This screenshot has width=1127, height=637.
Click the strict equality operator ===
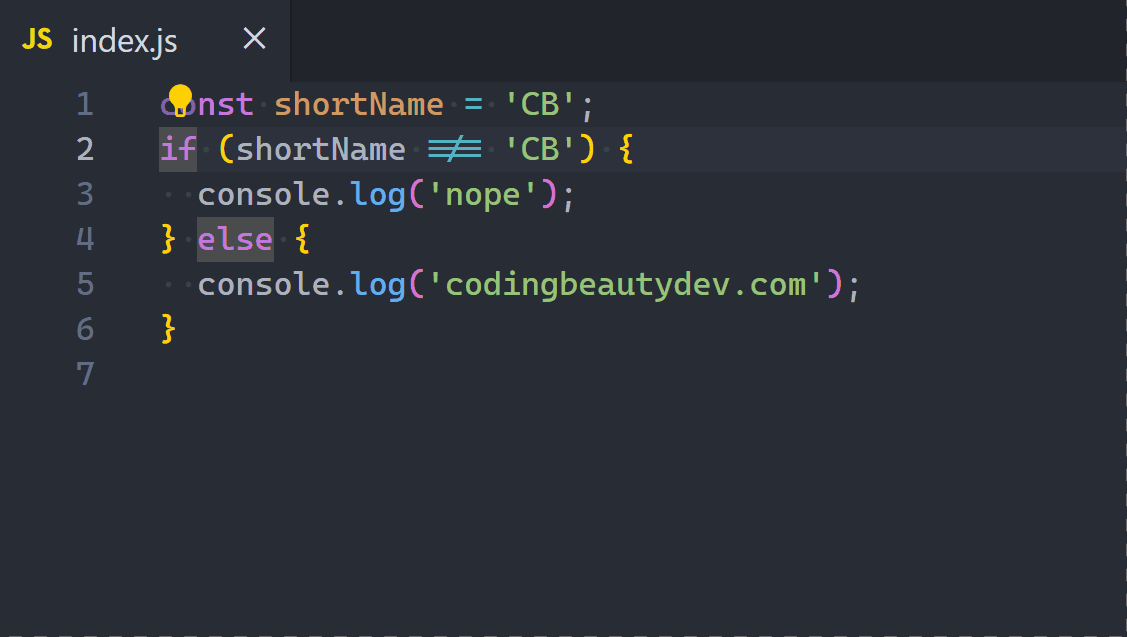pos(455,148)
